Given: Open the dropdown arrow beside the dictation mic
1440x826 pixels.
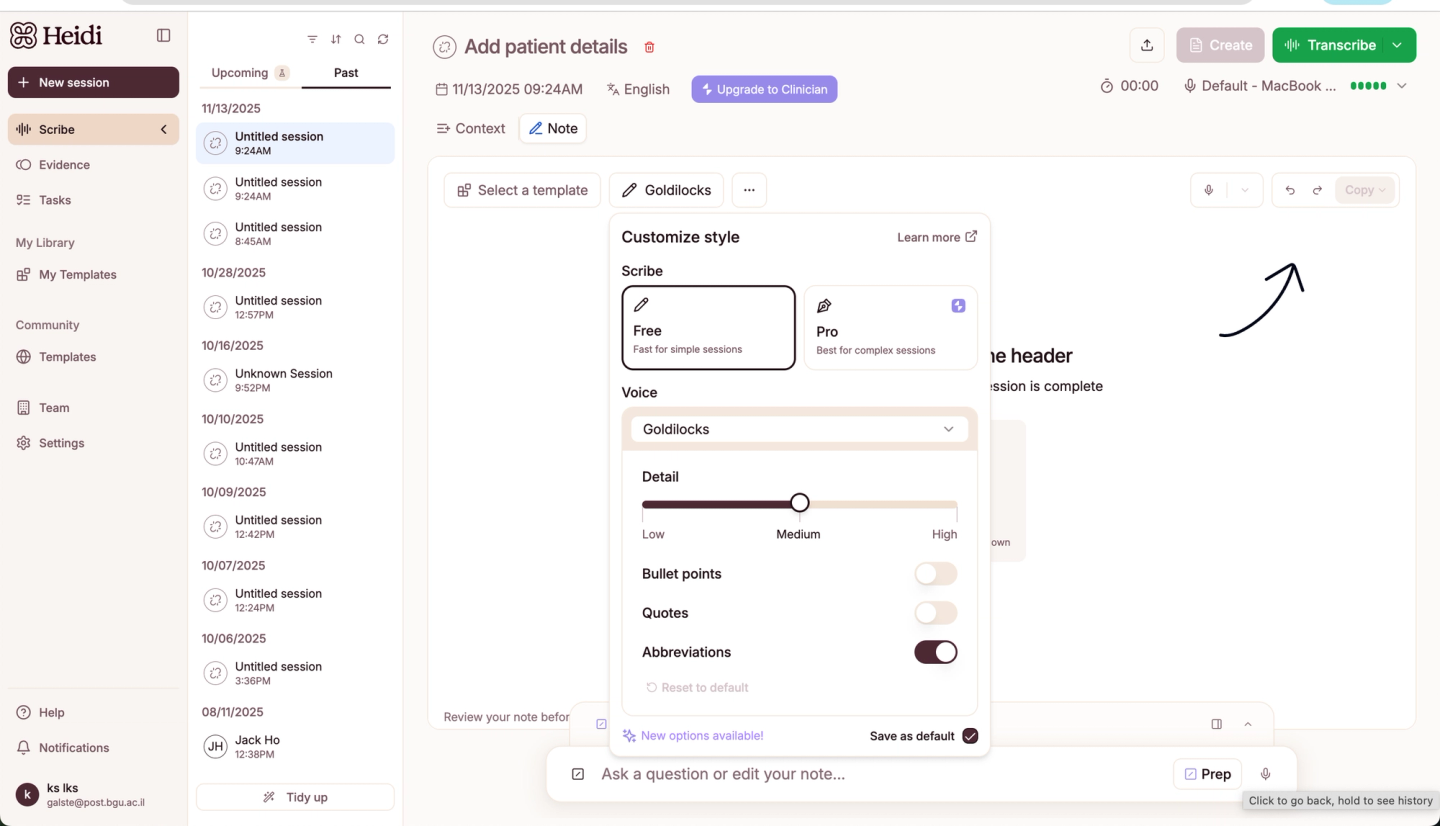Looking at the screenshot, I should coord(1245,190).
